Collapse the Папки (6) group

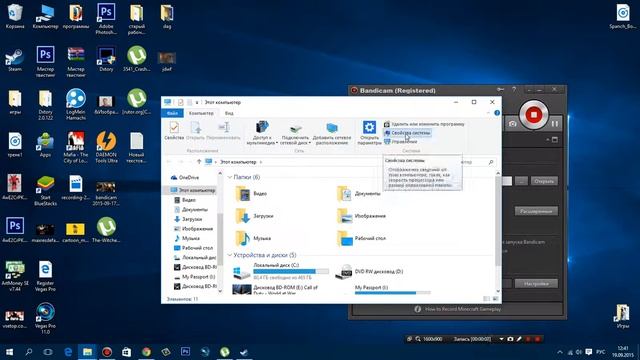[x=230, y=177]
